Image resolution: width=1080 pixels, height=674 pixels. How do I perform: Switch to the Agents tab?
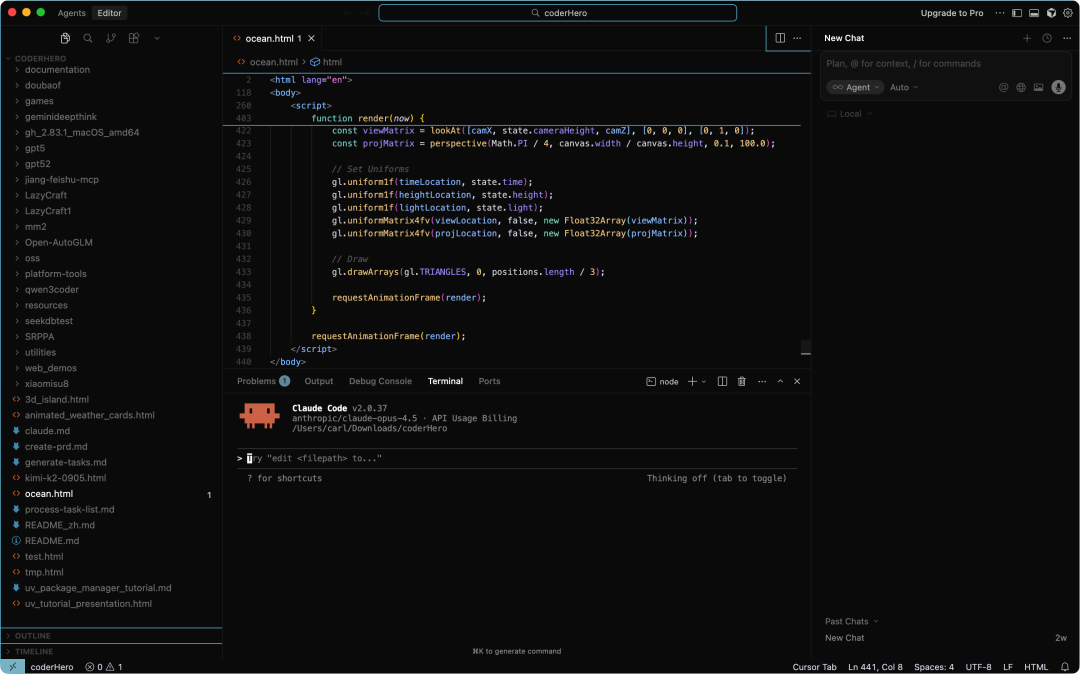[72, 13]
